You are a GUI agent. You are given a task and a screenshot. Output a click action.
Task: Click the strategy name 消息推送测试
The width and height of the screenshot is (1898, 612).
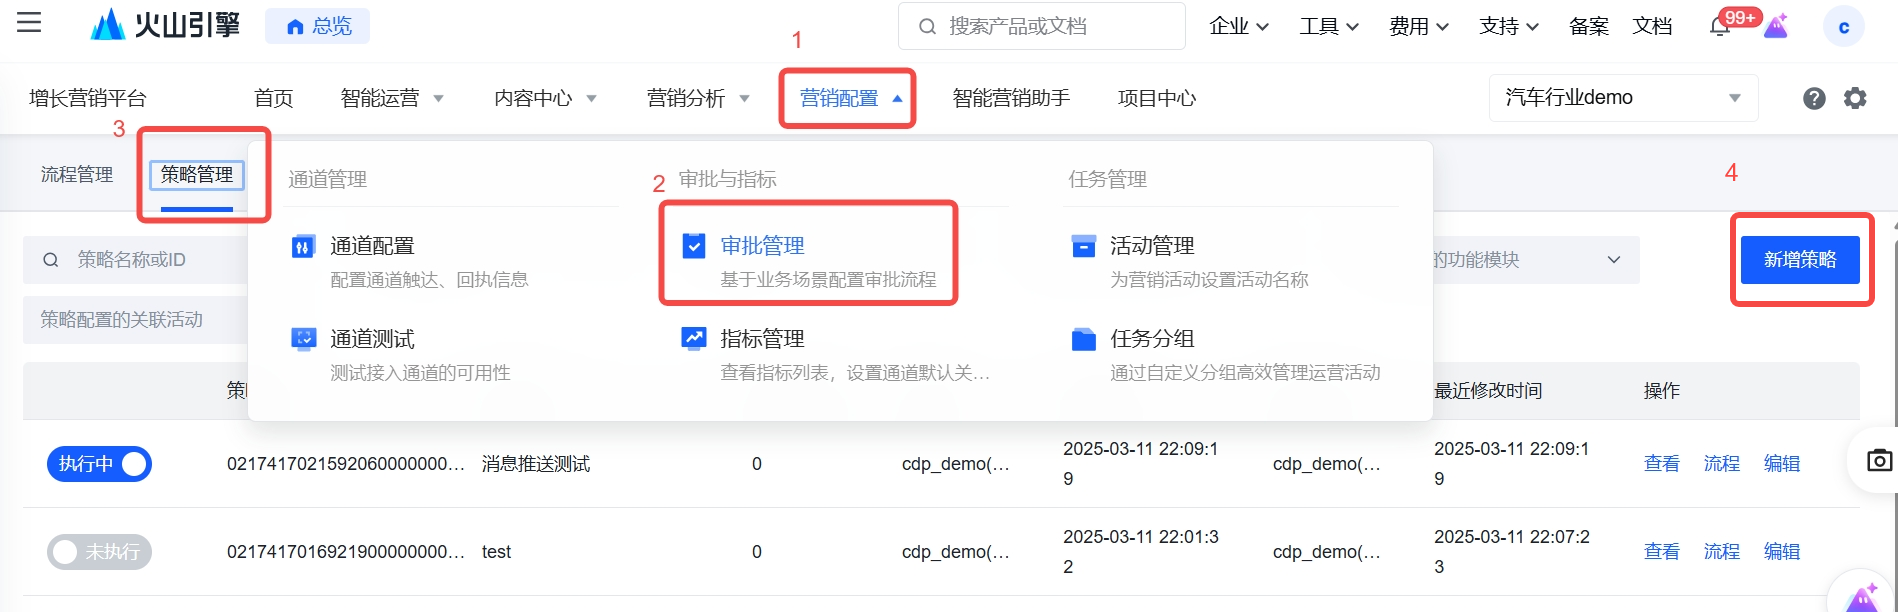click(536, 464)
